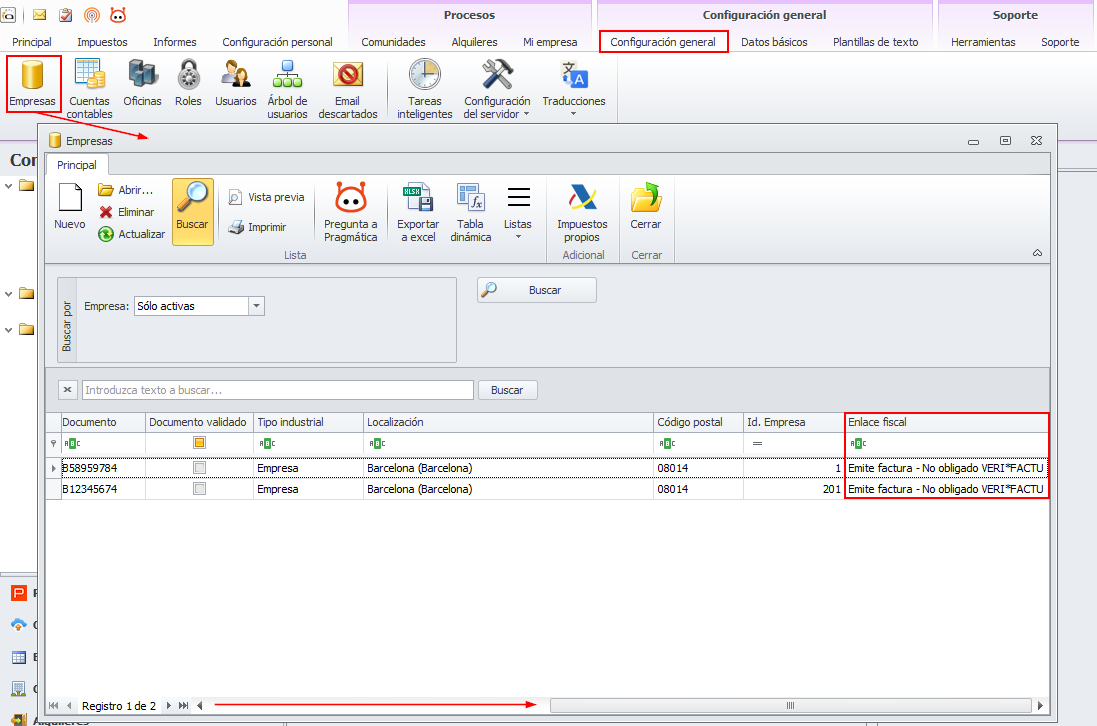
Task: Select cell with document B12345674
Action: (103, 489)
